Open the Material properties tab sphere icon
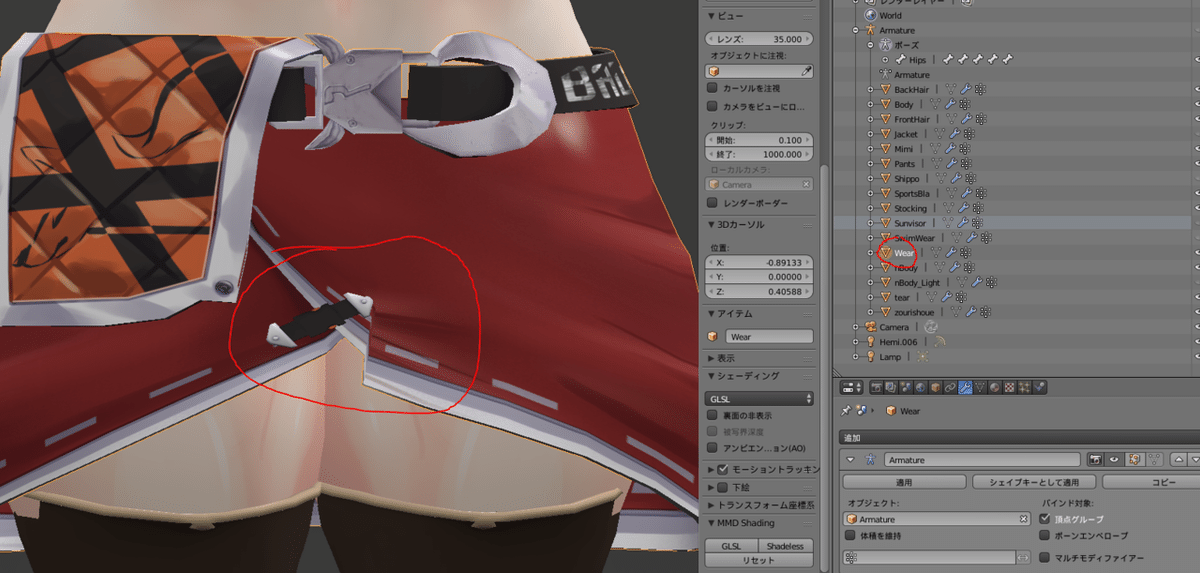This screenshot has height=573, width=1200. click(994, 387)
